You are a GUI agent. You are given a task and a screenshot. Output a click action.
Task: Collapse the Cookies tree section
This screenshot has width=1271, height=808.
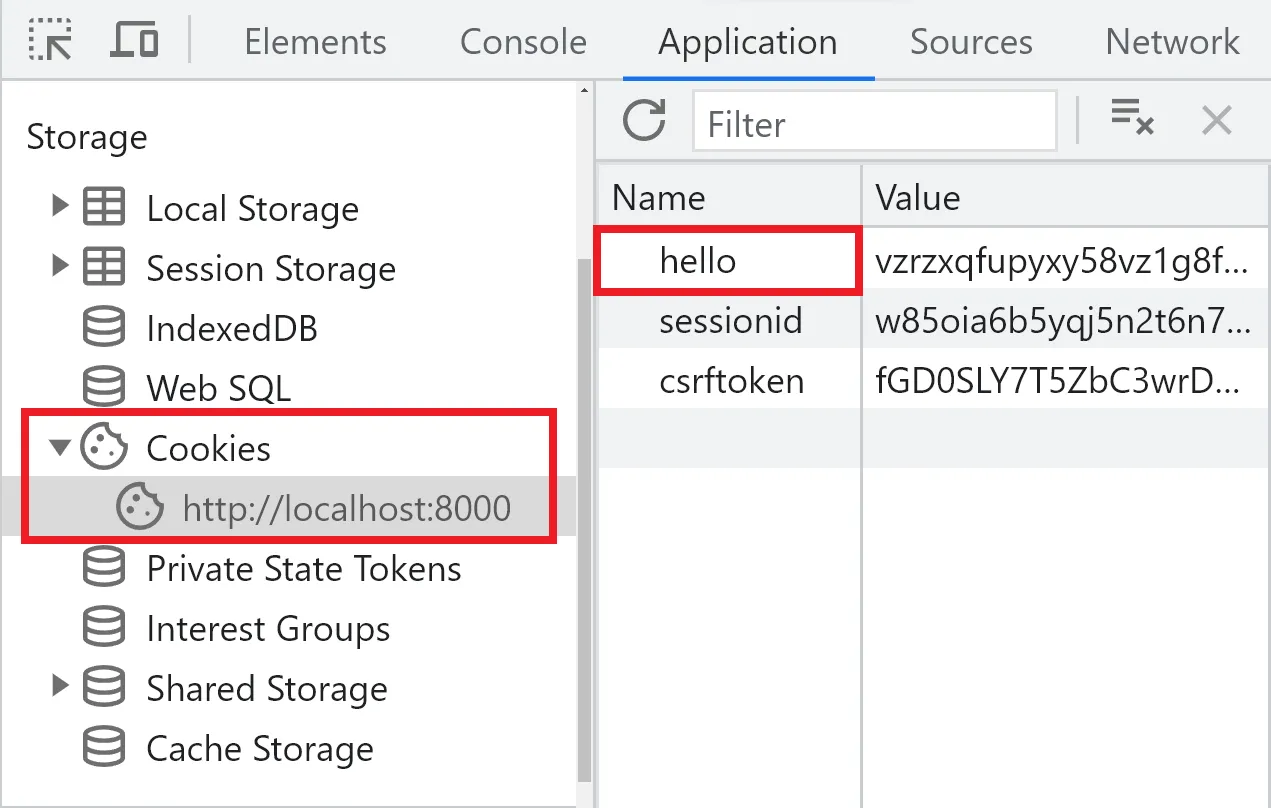pos(60,448)
